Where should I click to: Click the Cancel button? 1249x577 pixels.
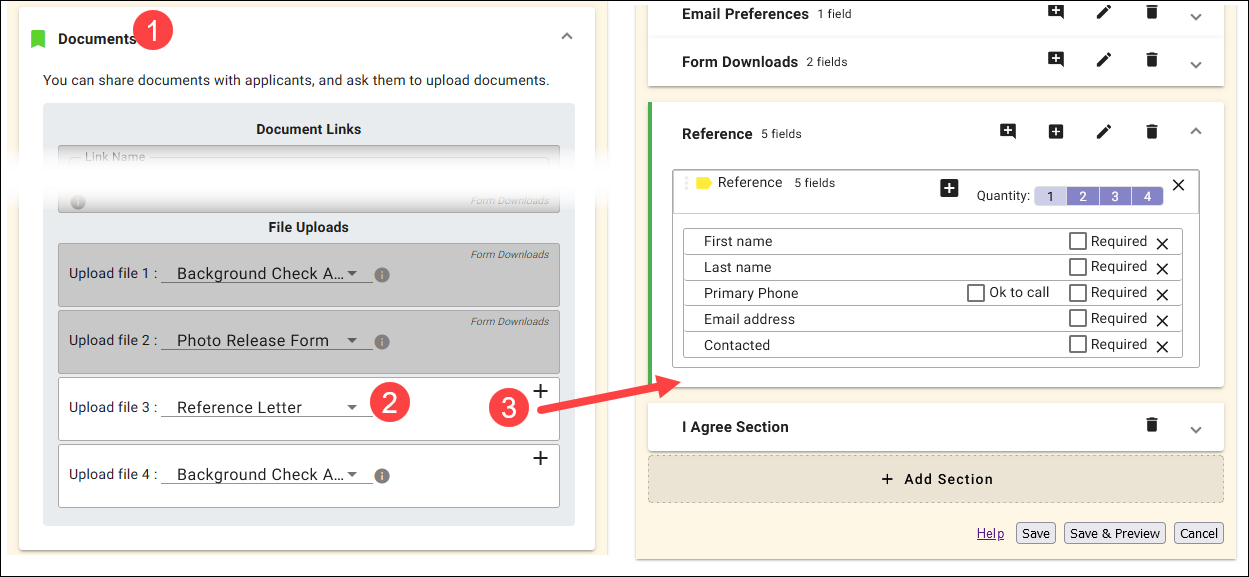point(1198,533)
